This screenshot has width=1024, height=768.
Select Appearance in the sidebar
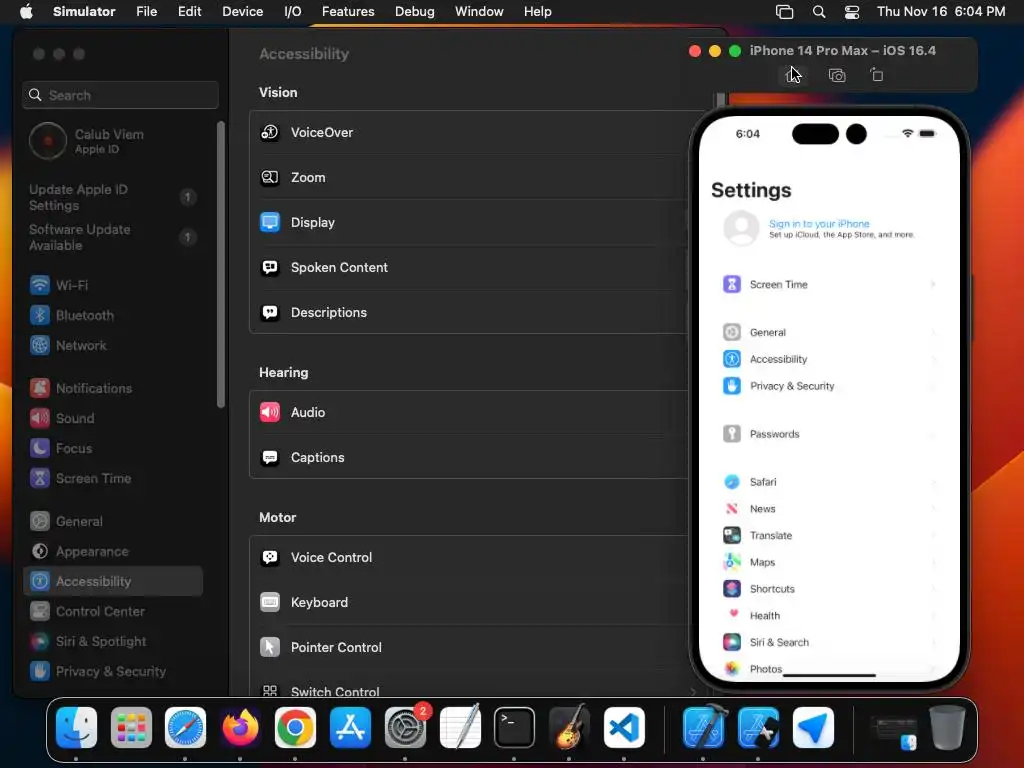[x=113, y=552]
